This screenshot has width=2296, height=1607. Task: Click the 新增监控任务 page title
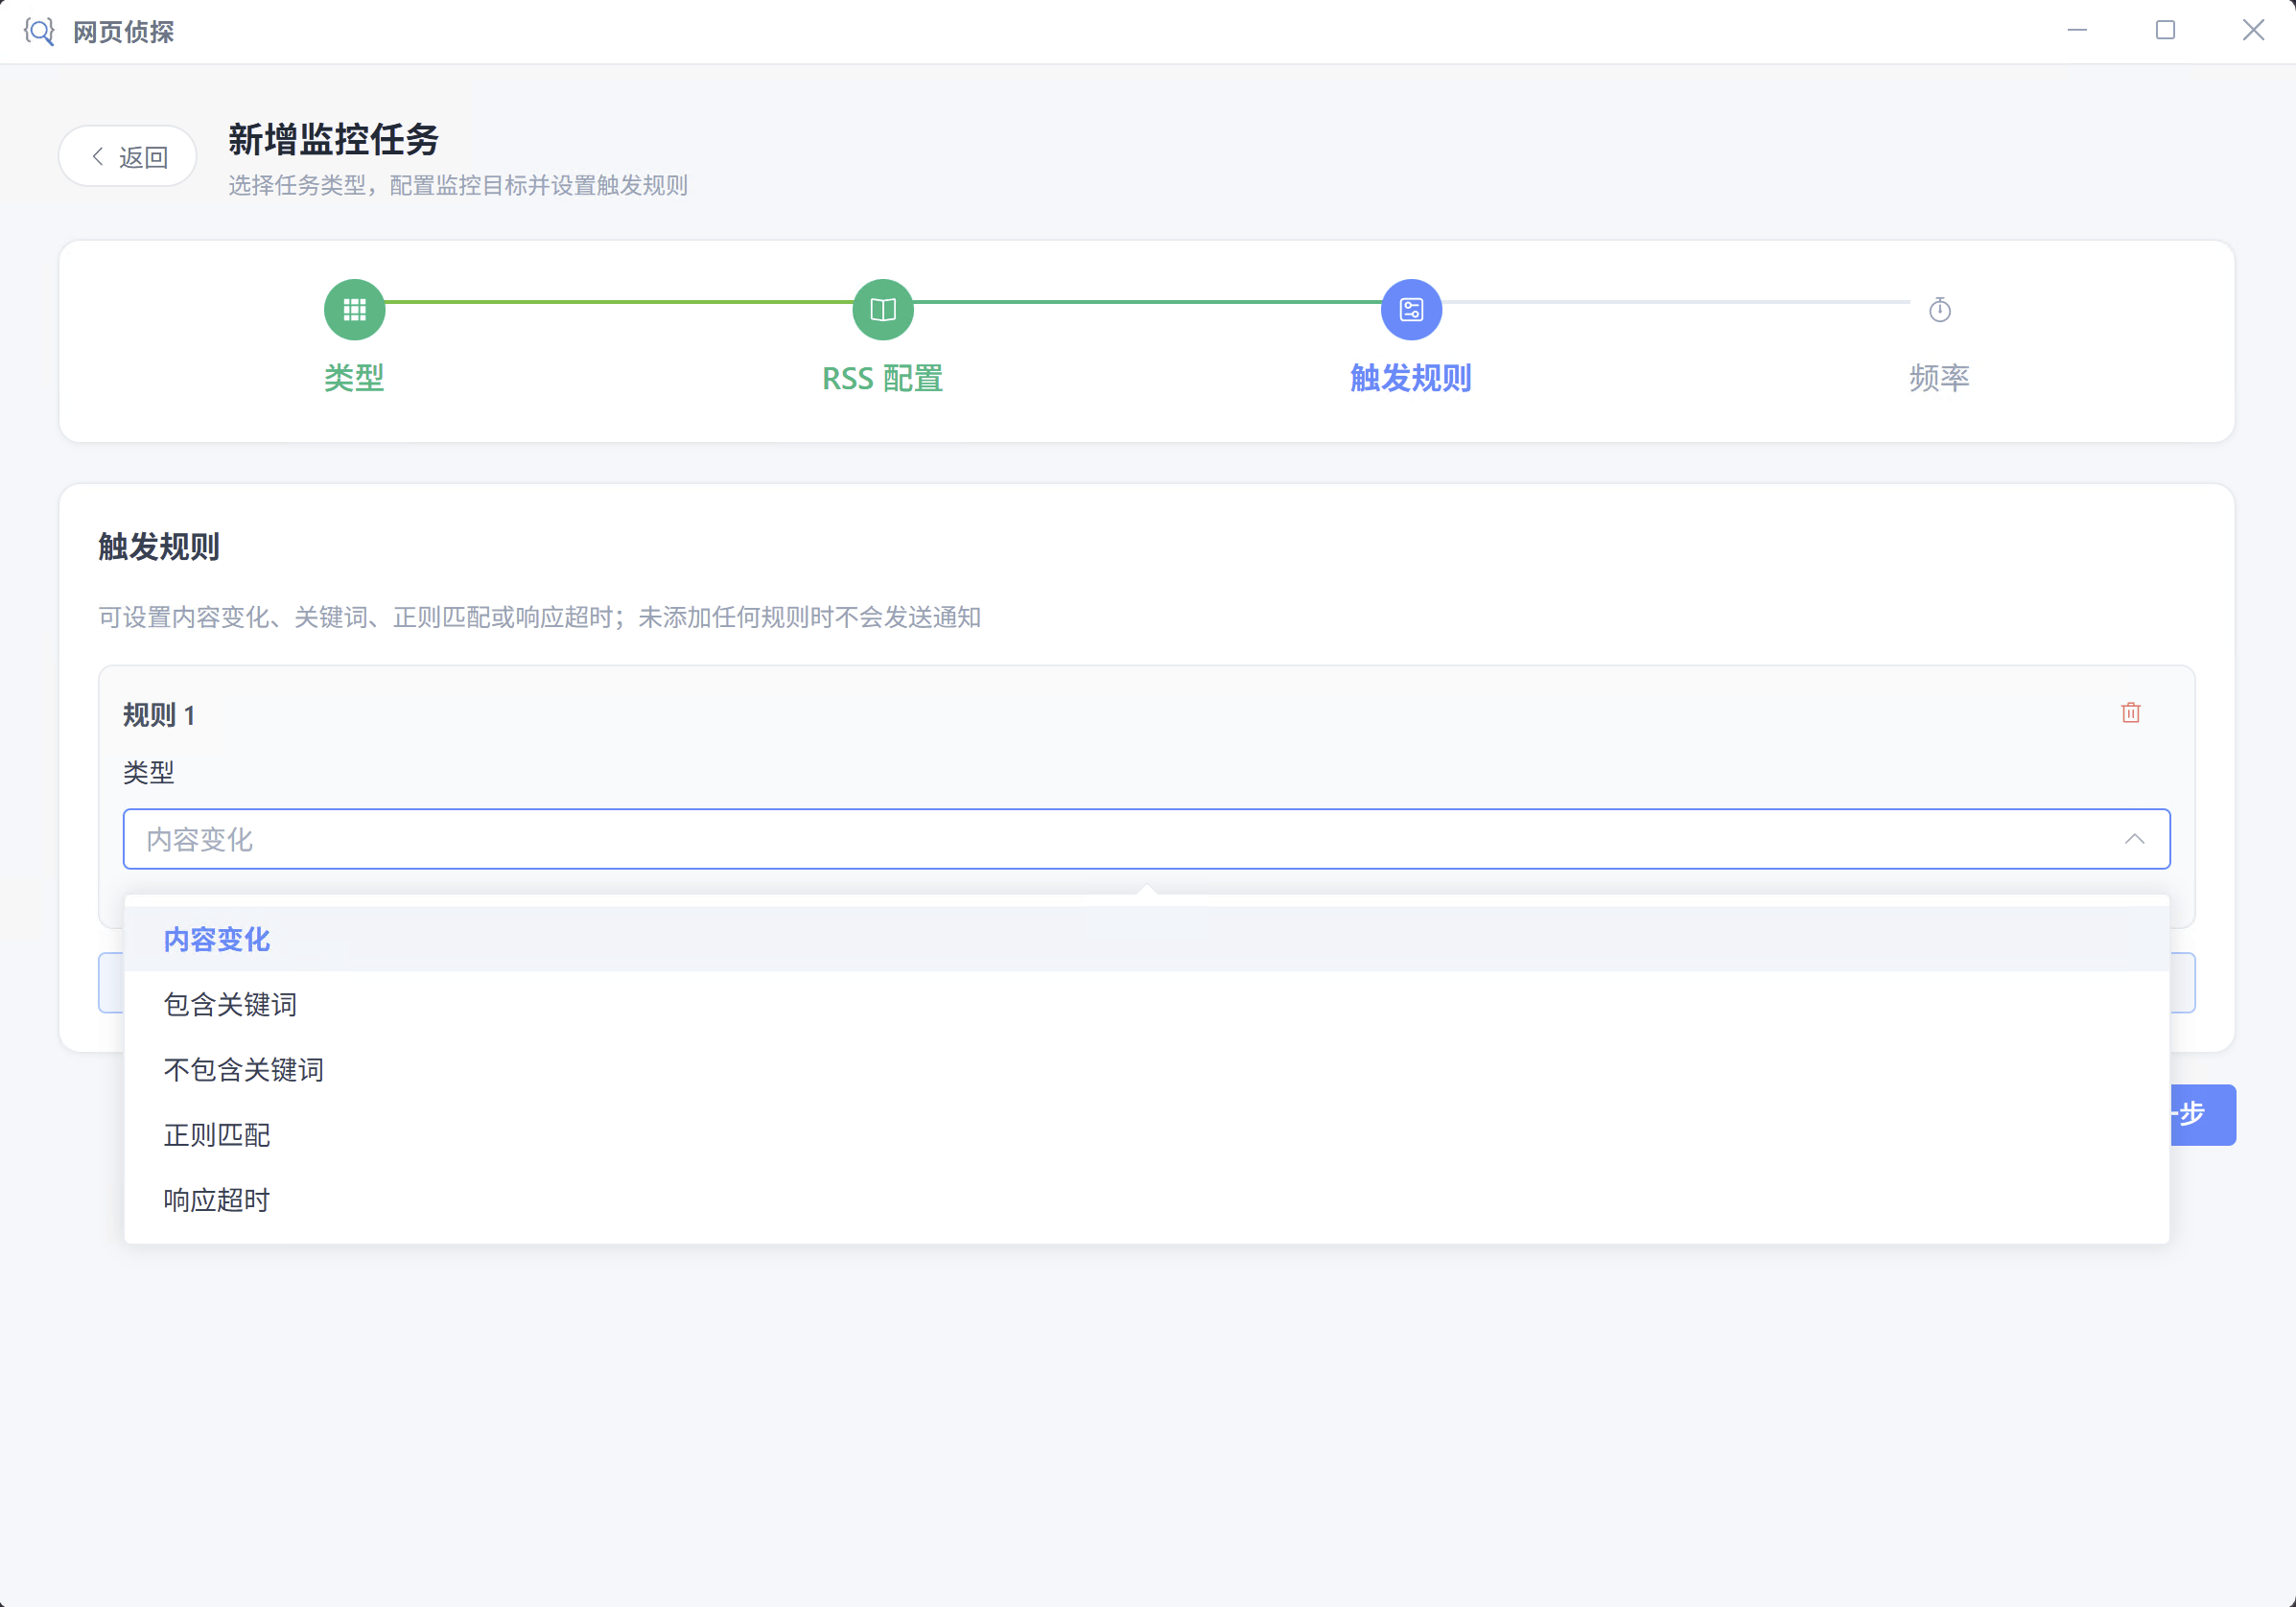334,139
